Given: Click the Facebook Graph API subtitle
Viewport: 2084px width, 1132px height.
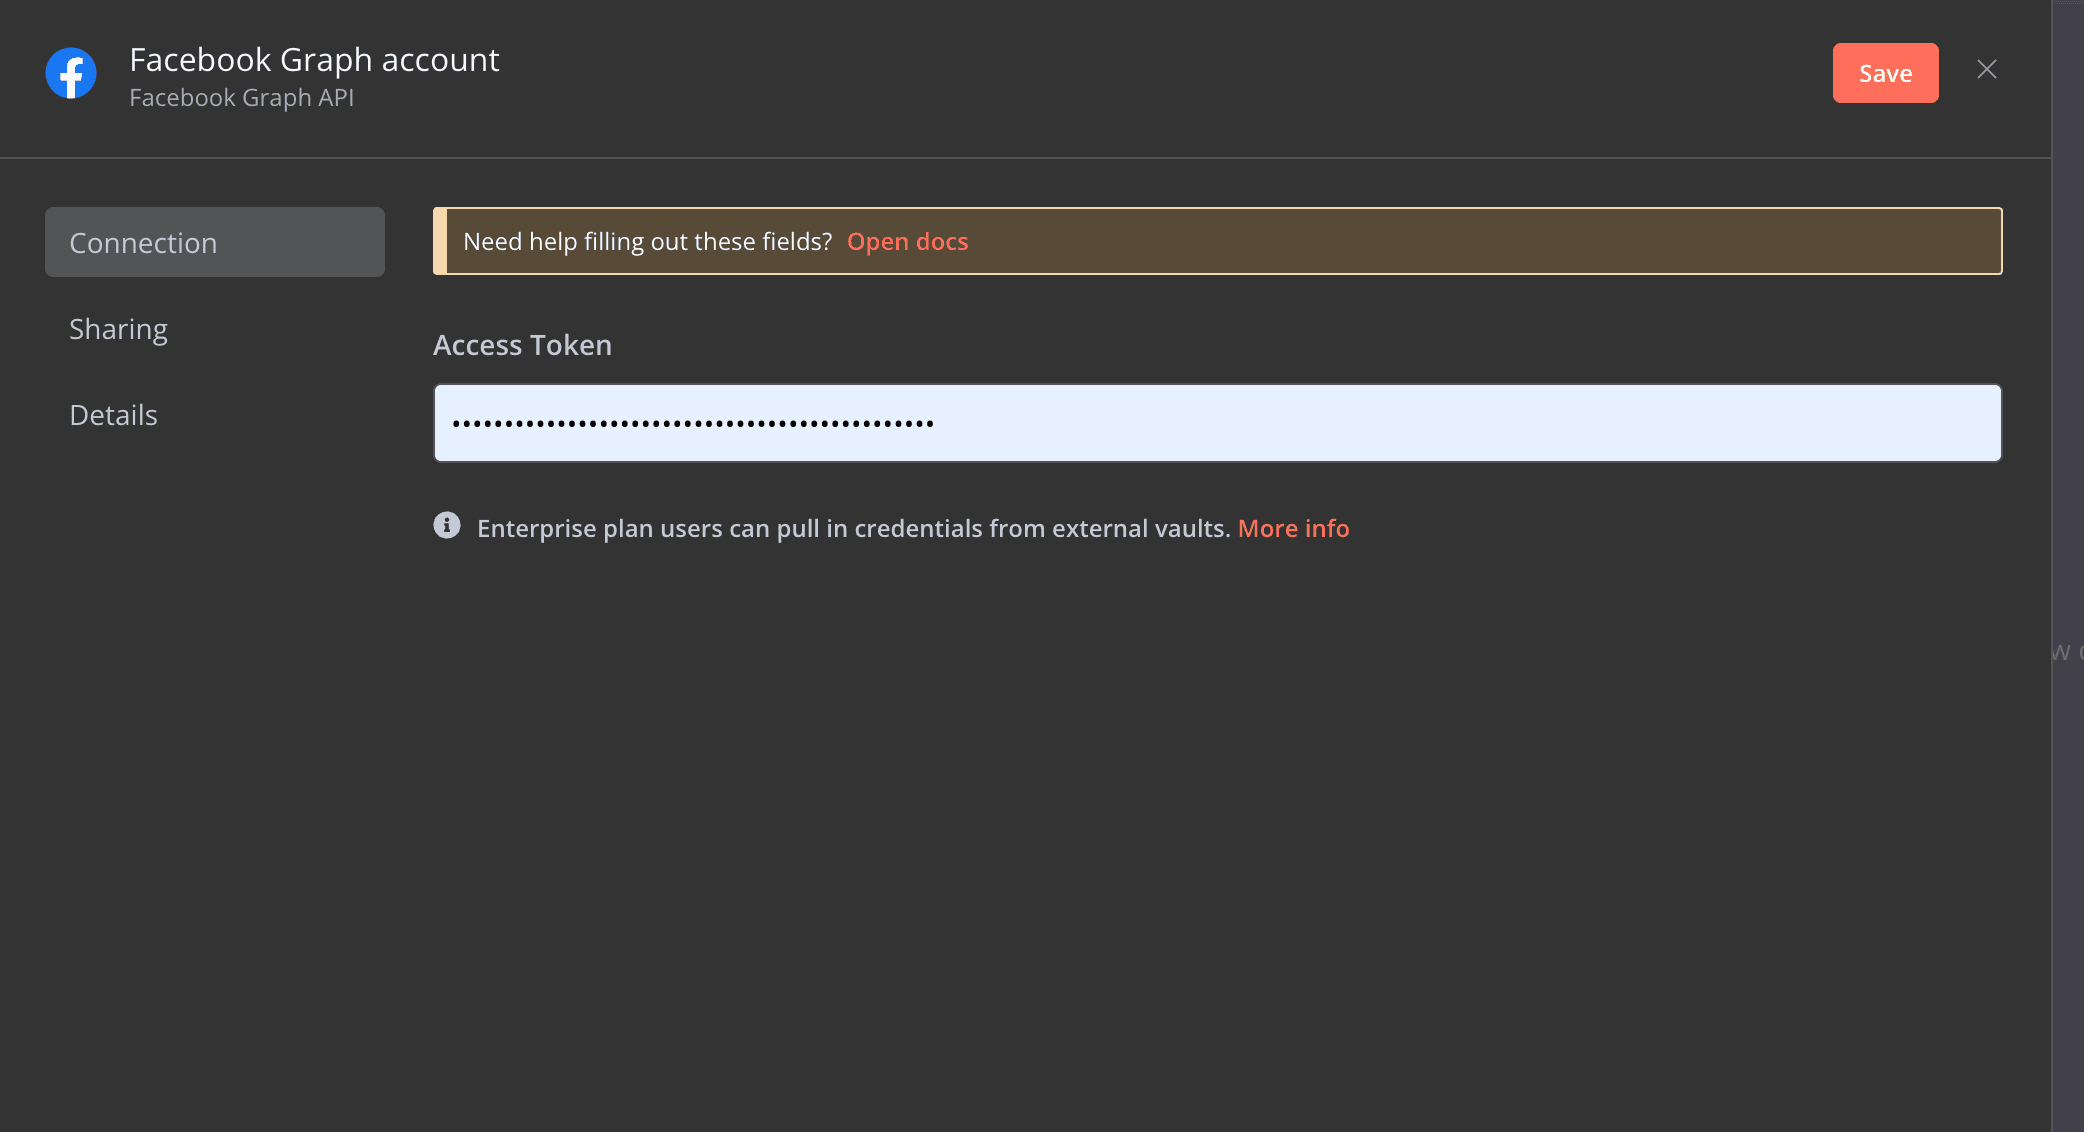Looking at the screenshot, I should (241, 98).
